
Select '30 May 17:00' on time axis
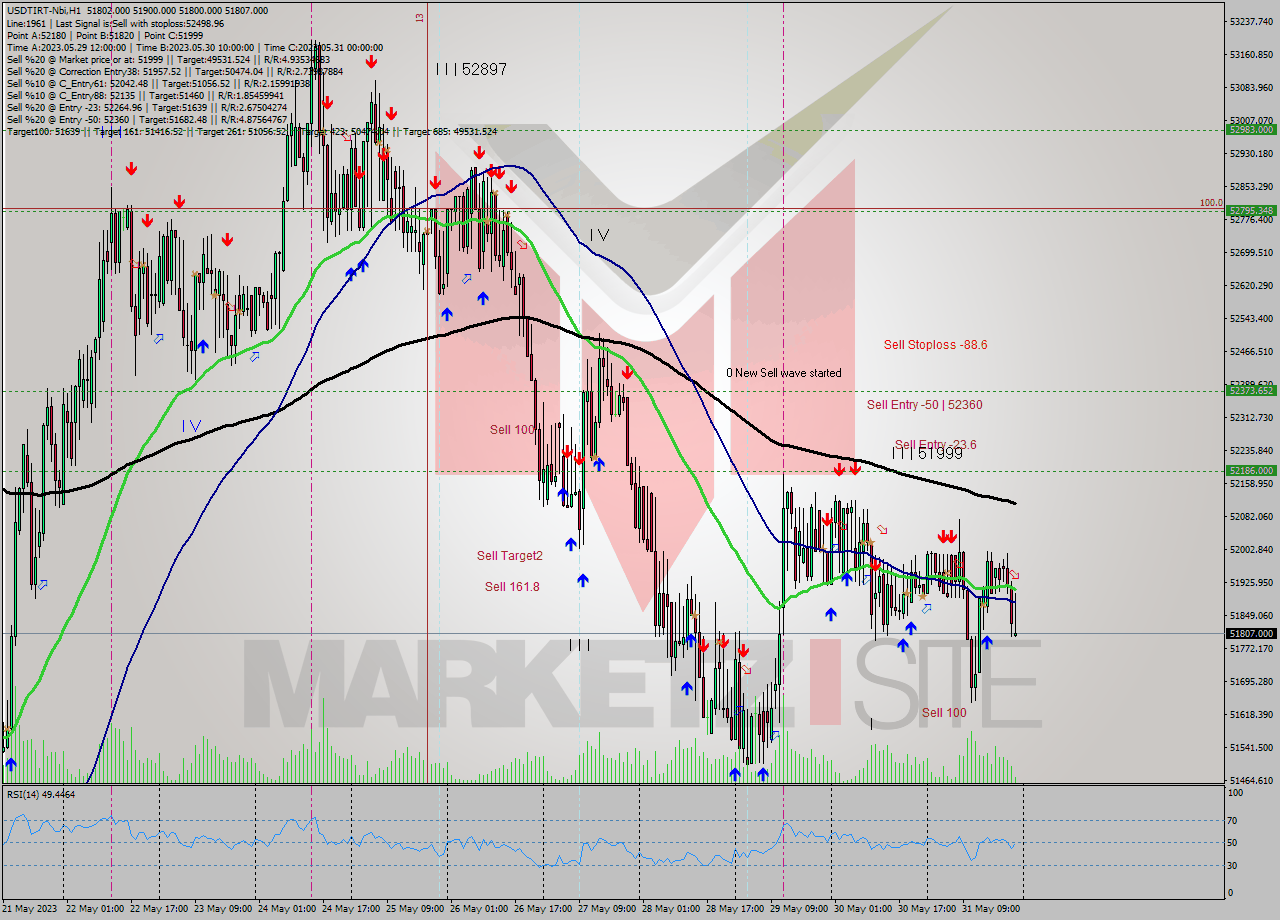tap(929, 909)
